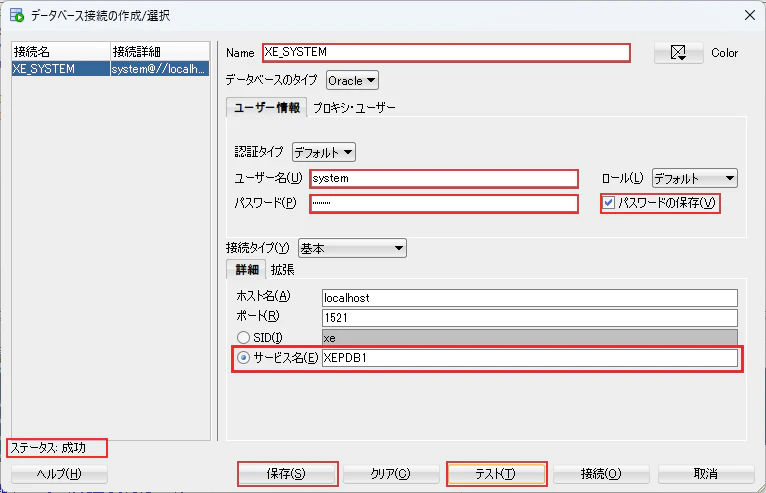Open the Color picker button
Screen dimensions: 766x493
tap(679, 53)
